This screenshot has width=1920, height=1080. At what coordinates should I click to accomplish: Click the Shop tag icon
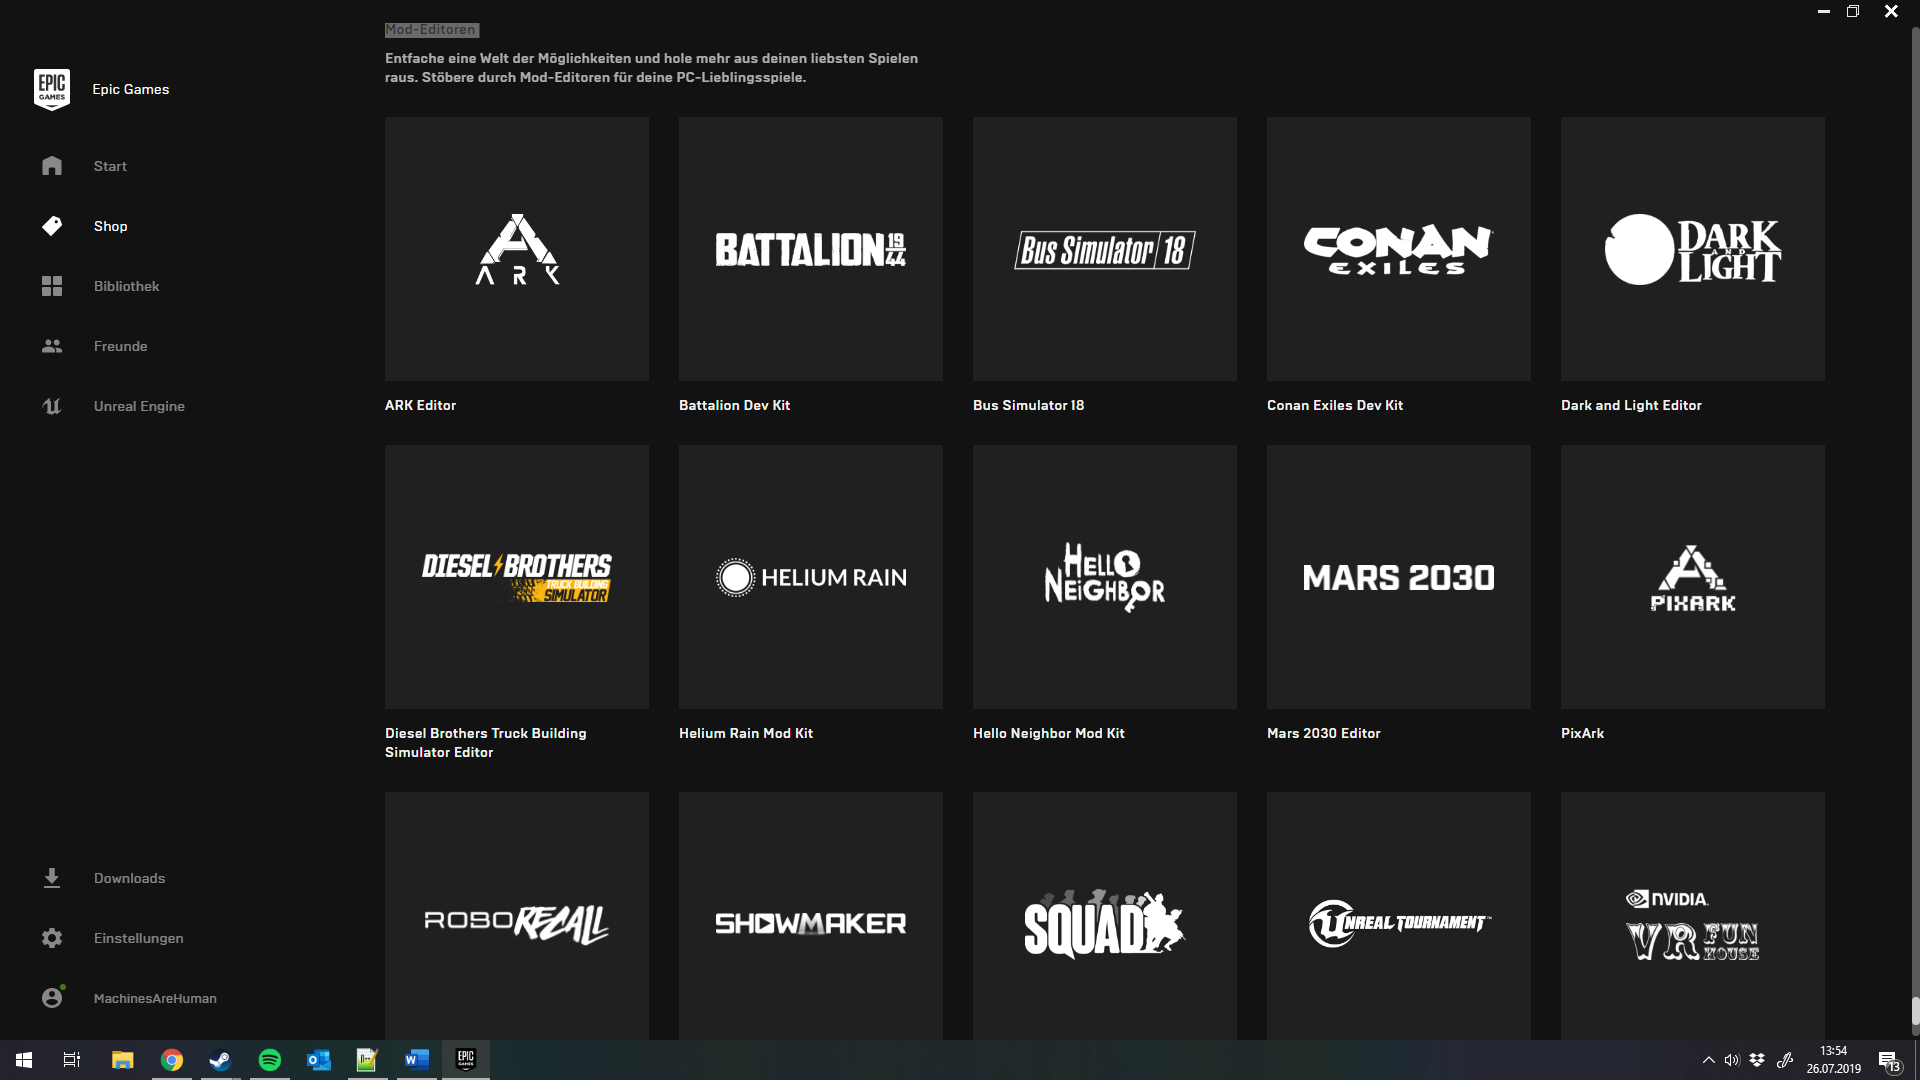[x=52, y=226]
